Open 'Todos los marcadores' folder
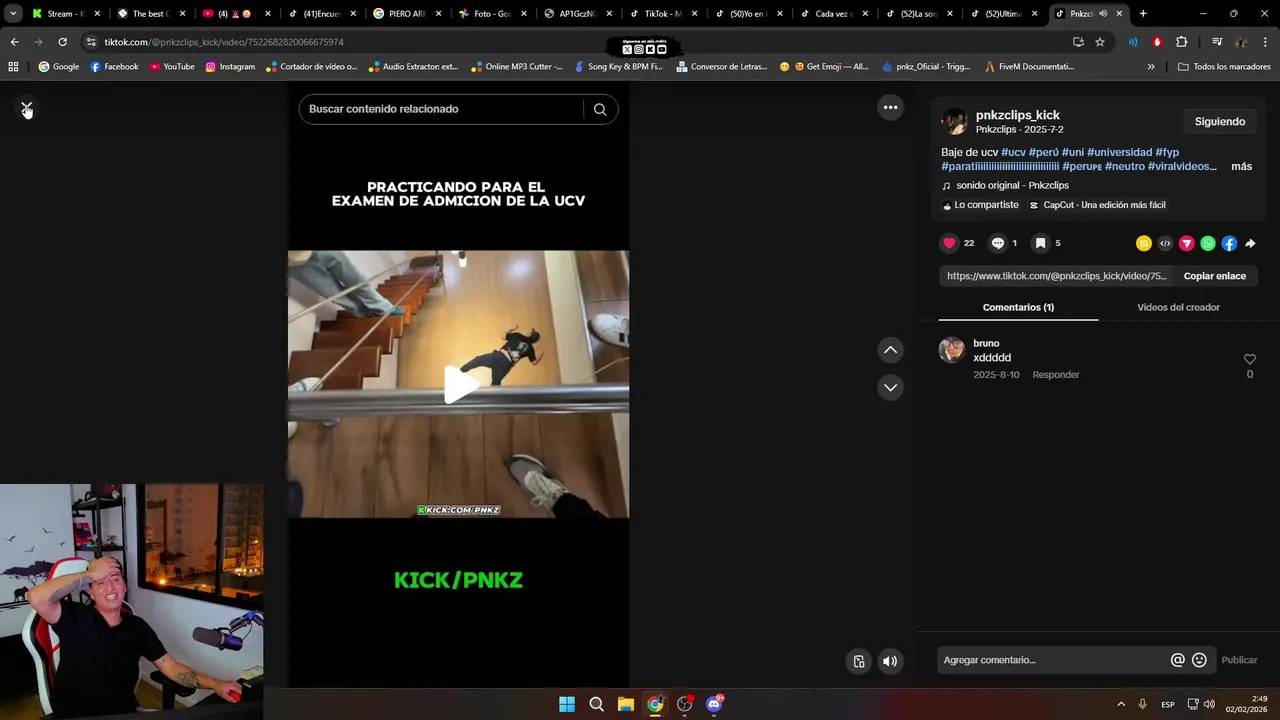Viewport: 1280px width, 720px height. pyautogui.click(x=1224, y=67)
